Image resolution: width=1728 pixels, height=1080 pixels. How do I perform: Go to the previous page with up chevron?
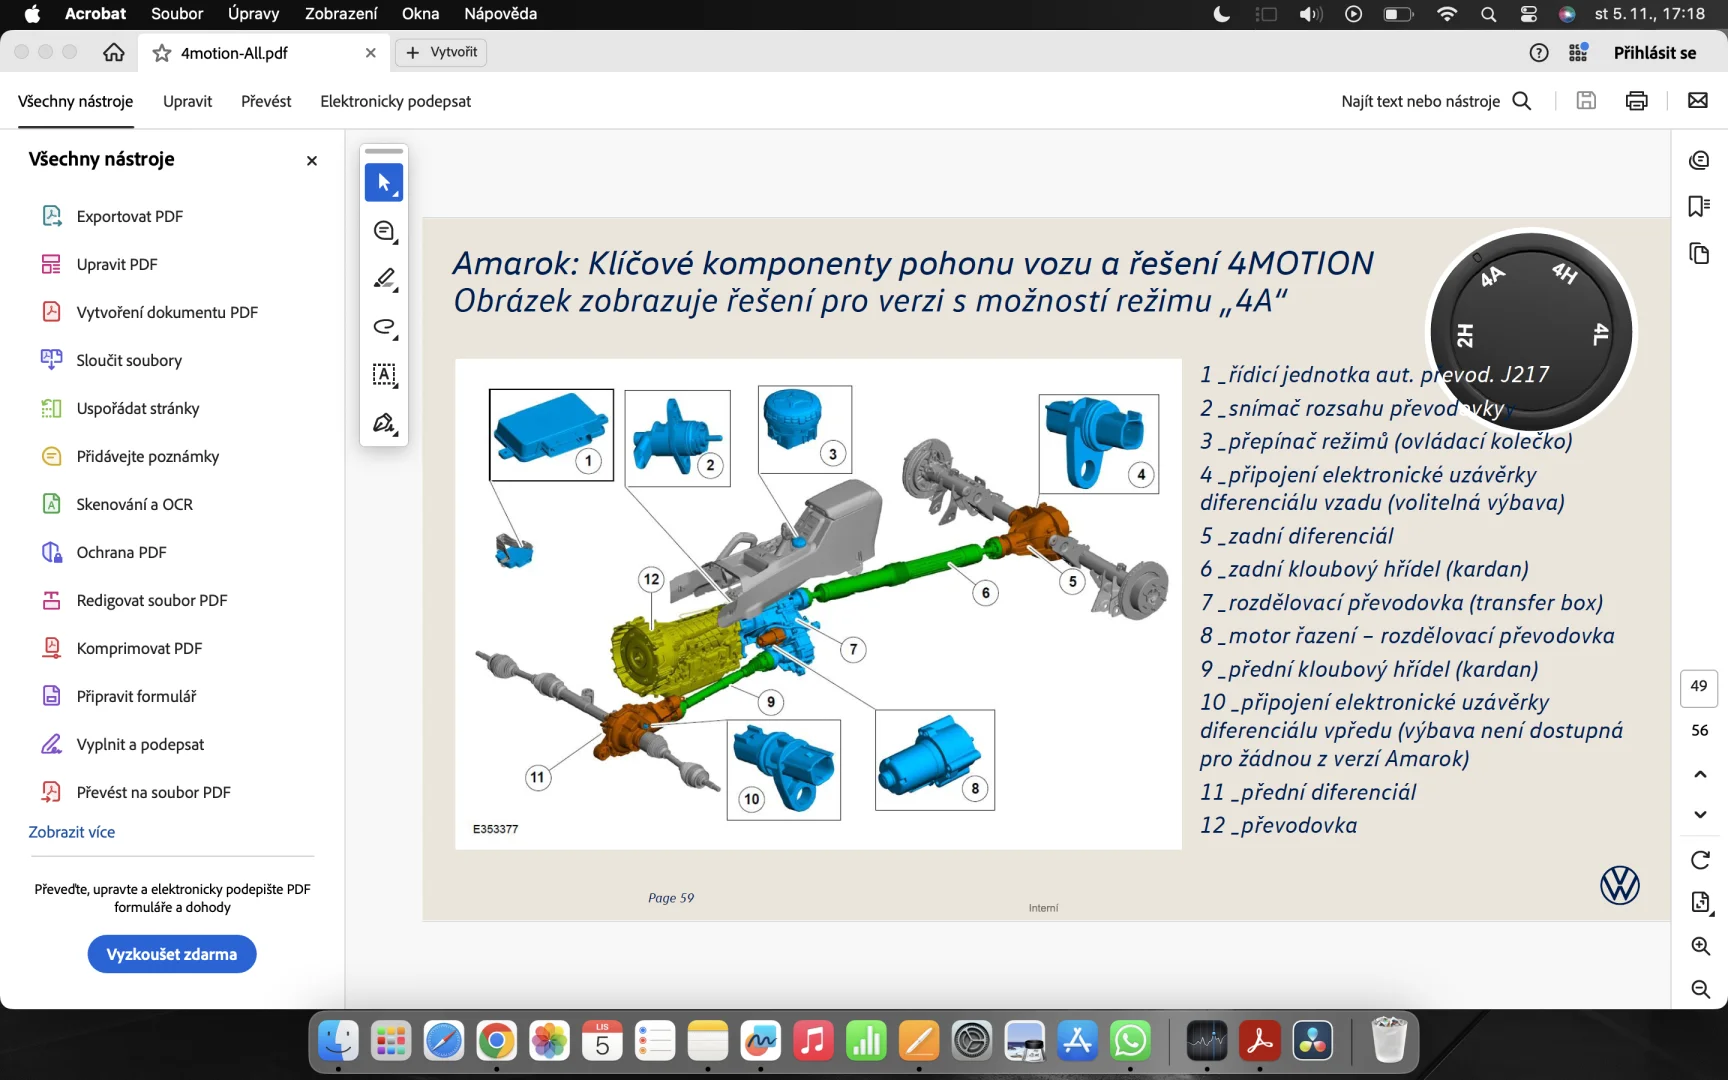1700,774
